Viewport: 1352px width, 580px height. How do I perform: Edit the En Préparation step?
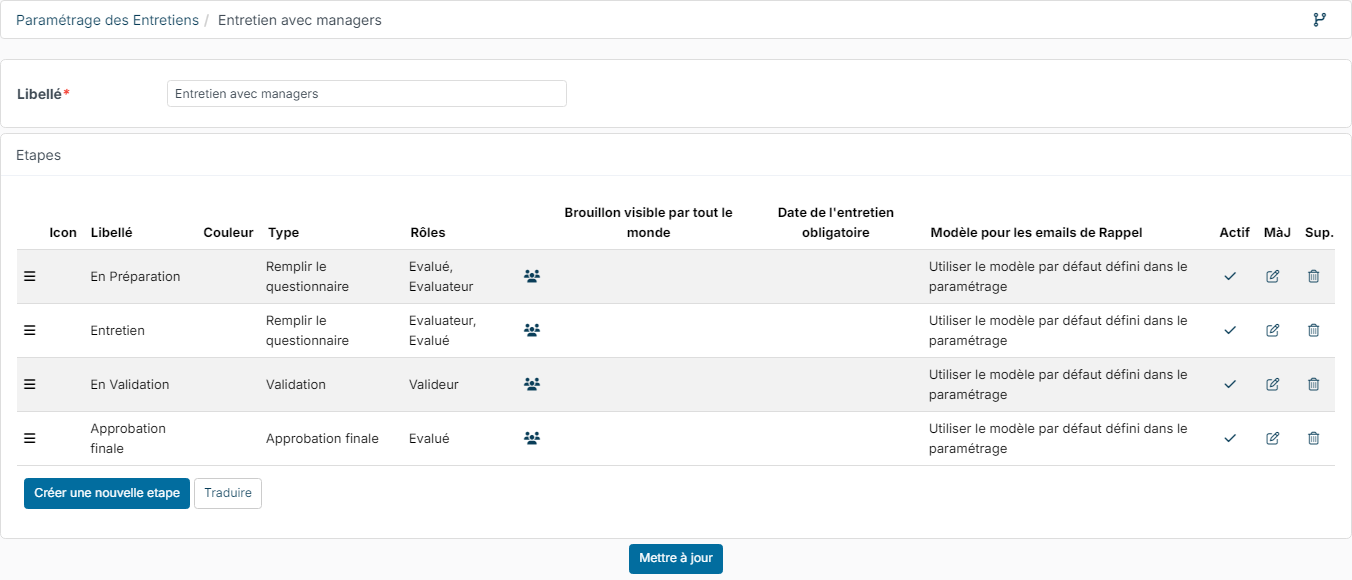coord(1273,276)
